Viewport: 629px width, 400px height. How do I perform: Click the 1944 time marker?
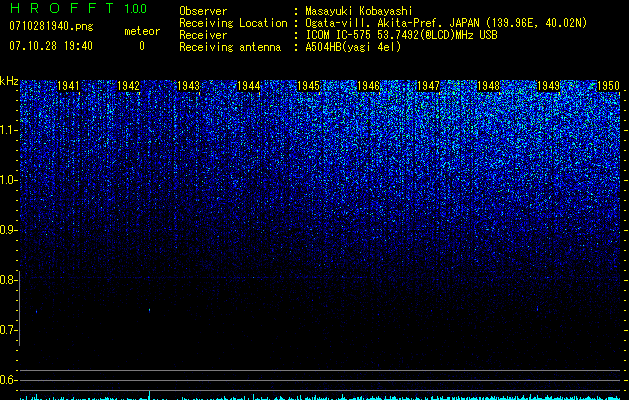(248, 86)
